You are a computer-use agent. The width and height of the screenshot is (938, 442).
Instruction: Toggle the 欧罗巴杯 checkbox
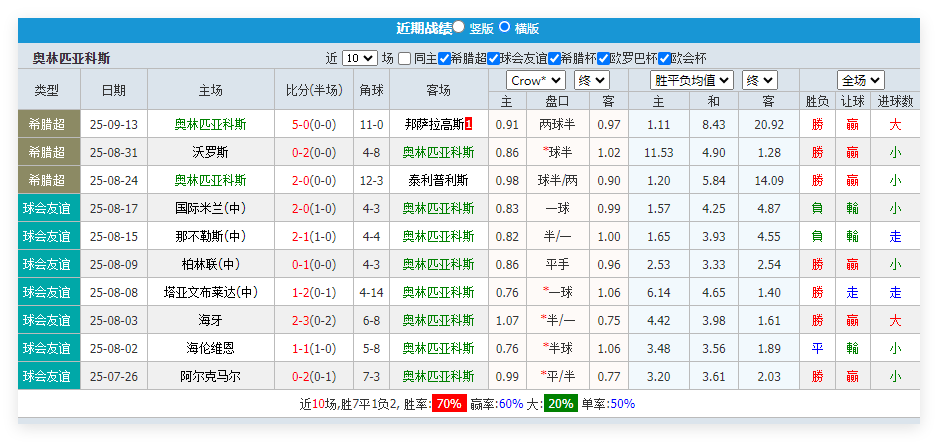(x=602, y=59)
